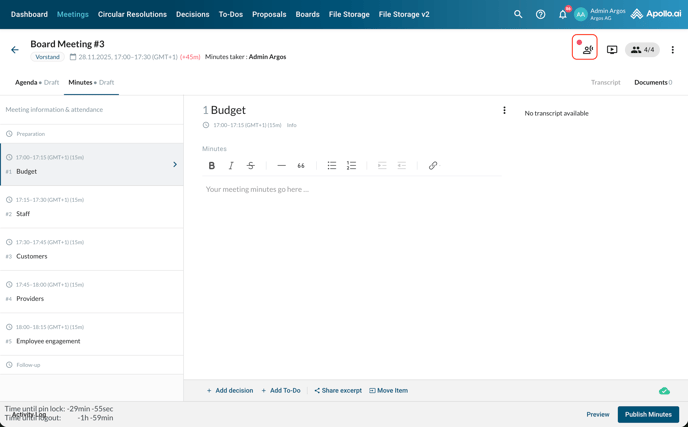Toggle italic formatting

pyautogui.click(x=231, y=166)
